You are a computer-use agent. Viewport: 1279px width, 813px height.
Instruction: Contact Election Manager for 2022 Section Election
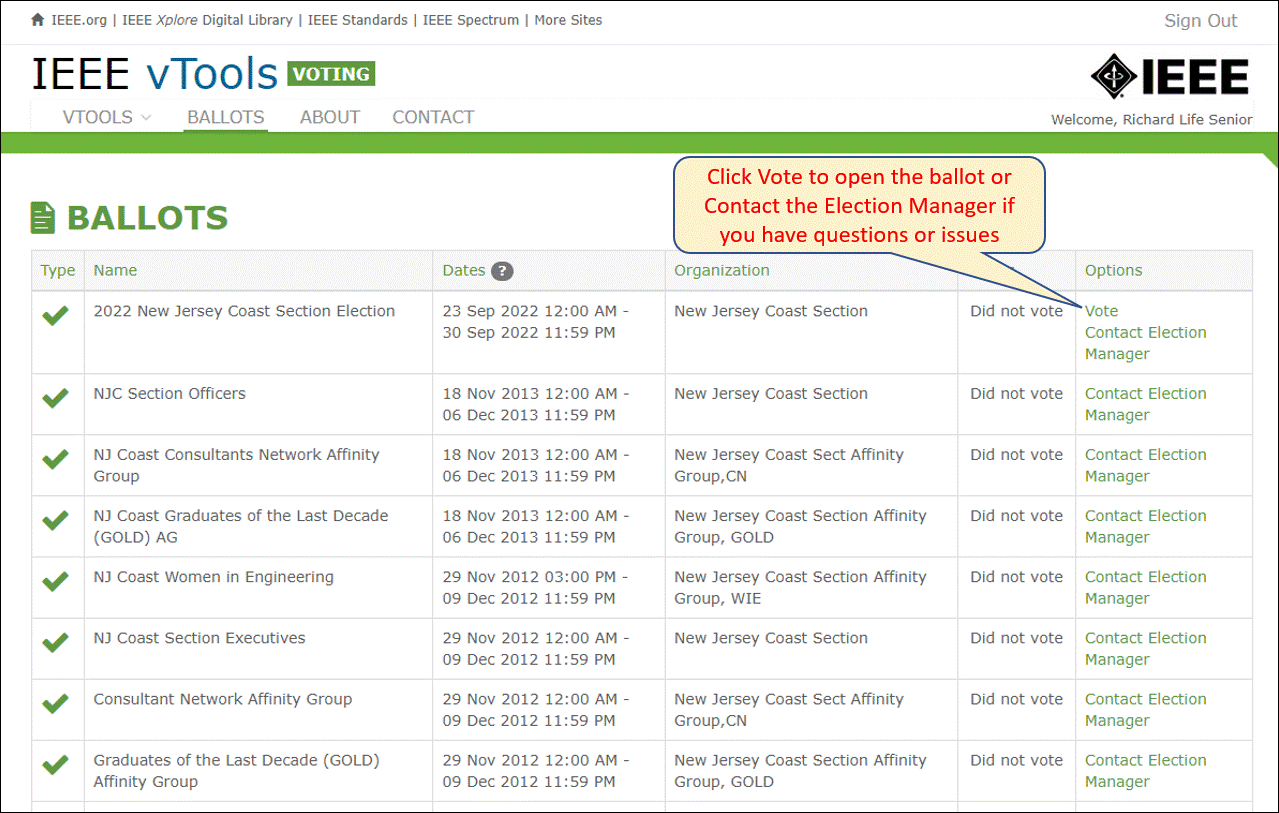click(x=1146, y=343)
